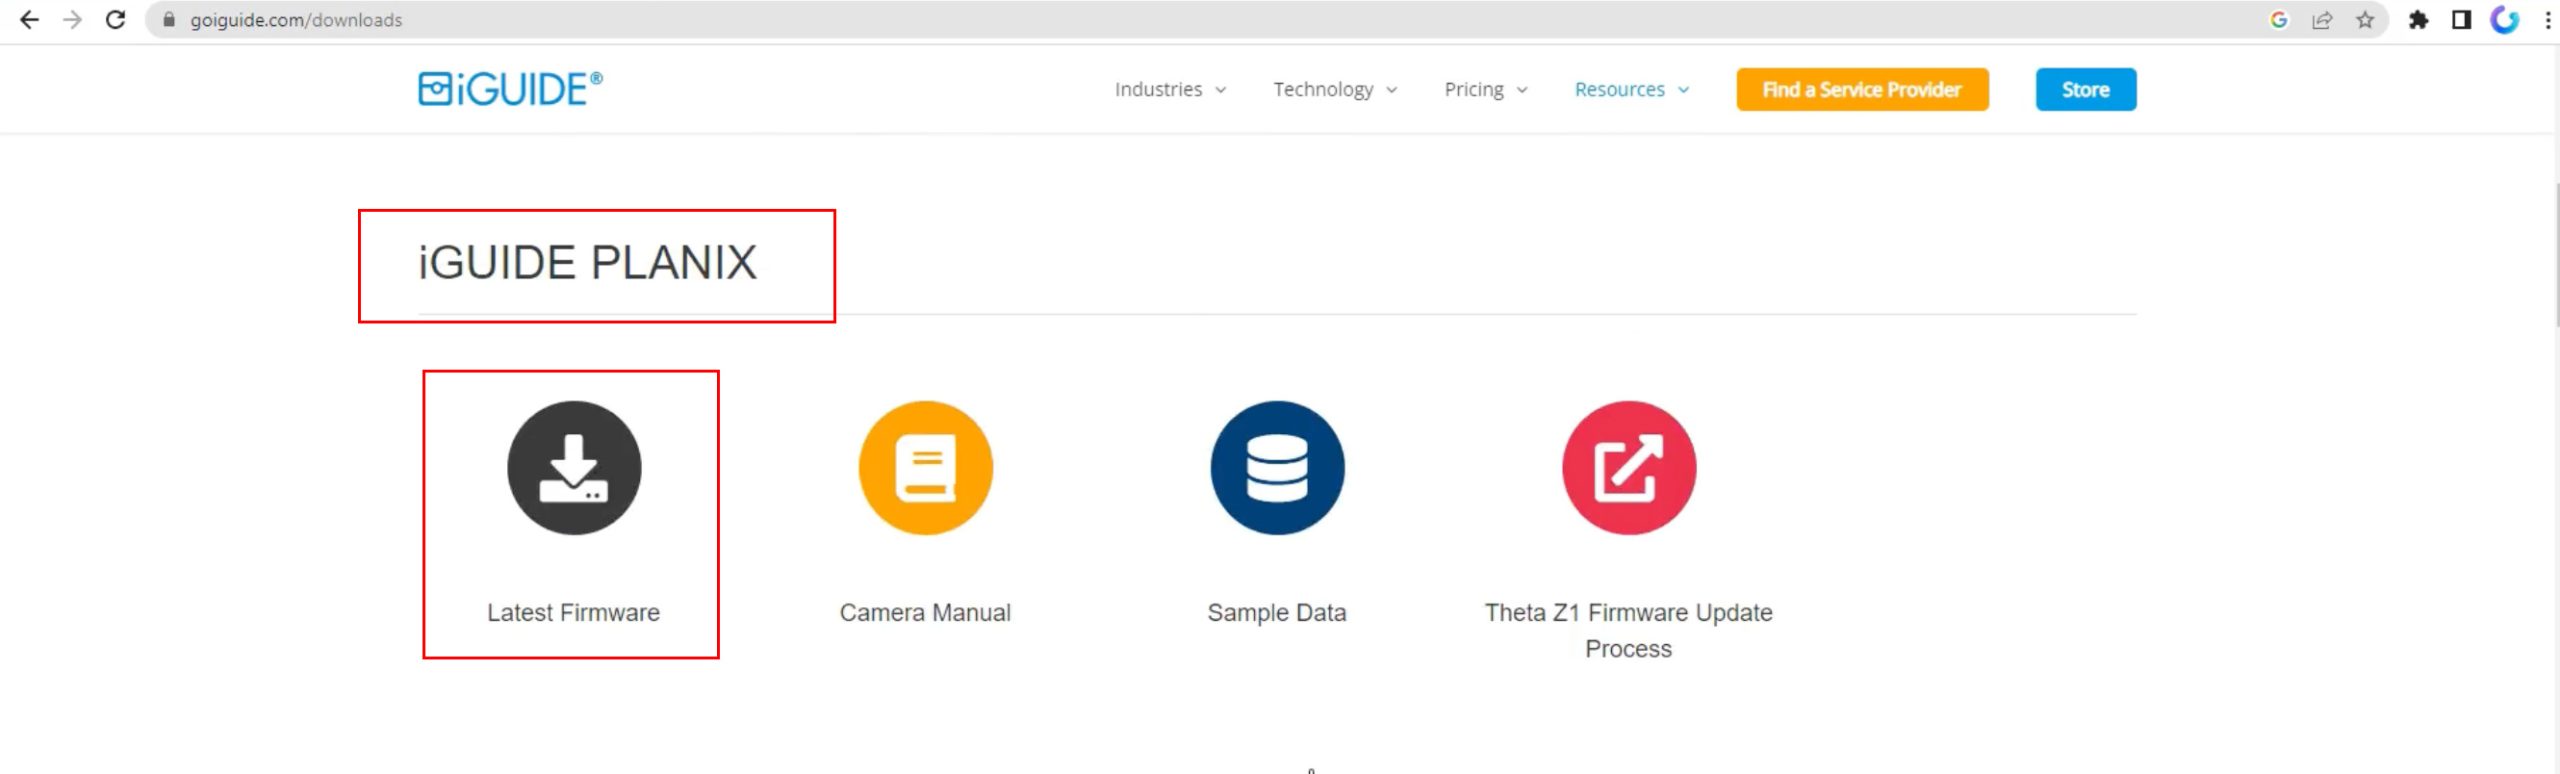Open Theta Z1 Firmware Update external-link icon
This screenshot has width=2560, height=774.
[1629, 468]
